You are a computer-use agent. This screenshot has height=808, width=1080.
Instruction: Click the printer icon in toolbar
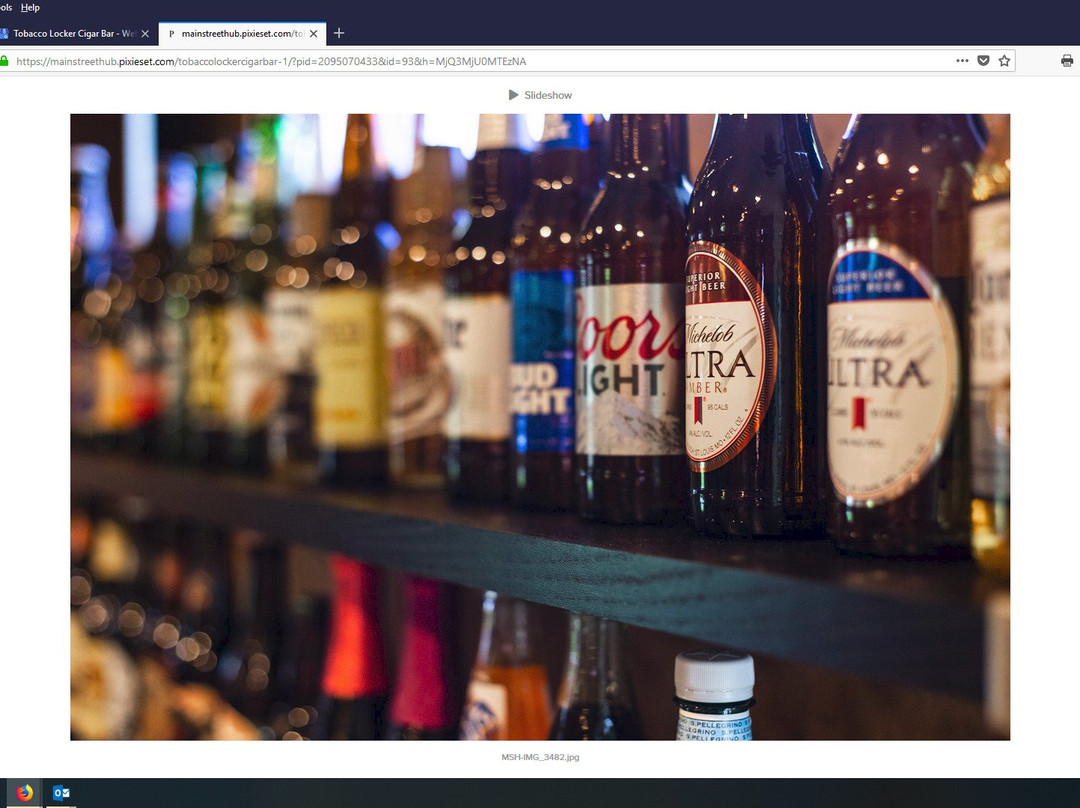[x=1067, y=61]
